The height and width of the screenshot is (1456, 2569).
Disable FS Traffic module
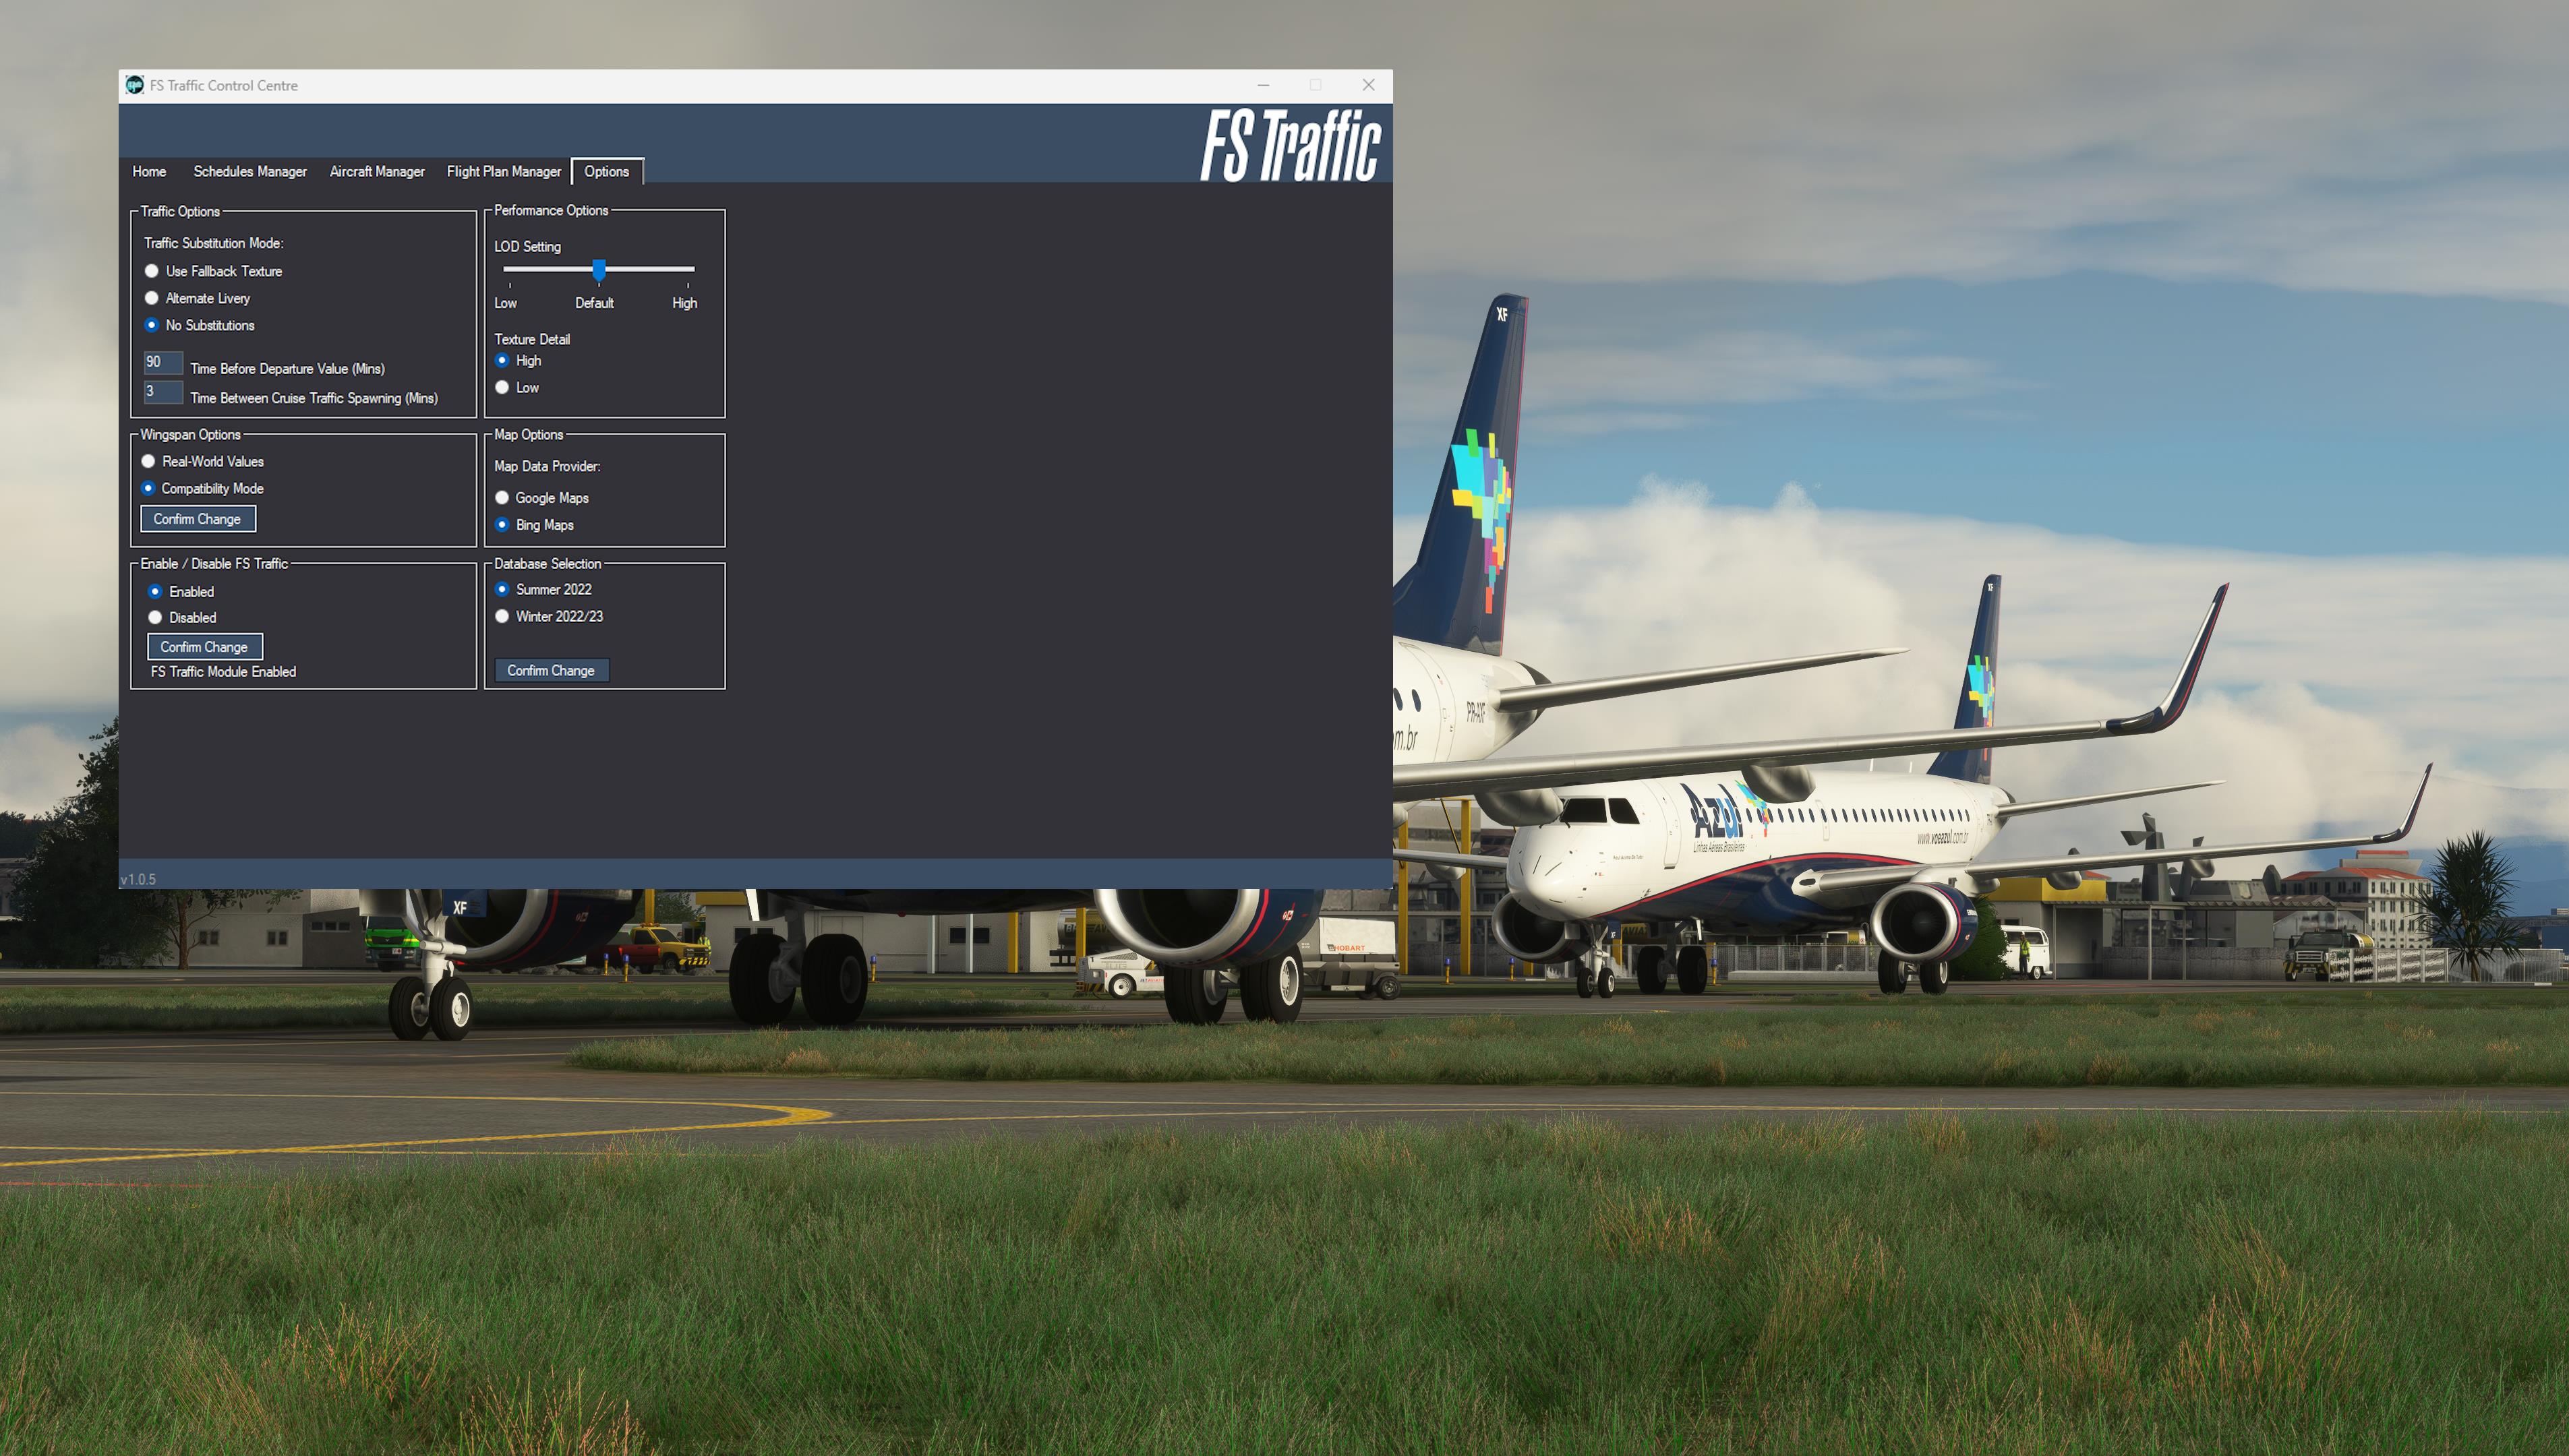pos(155,616)
